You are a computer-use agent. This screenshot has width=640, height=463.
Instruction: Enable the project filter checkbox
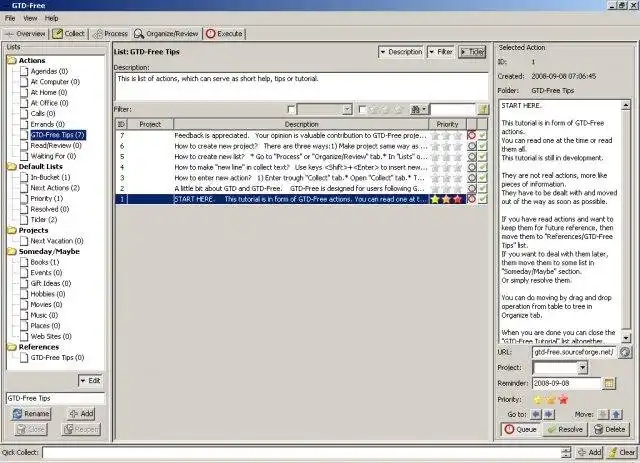[x=291, y=109]
